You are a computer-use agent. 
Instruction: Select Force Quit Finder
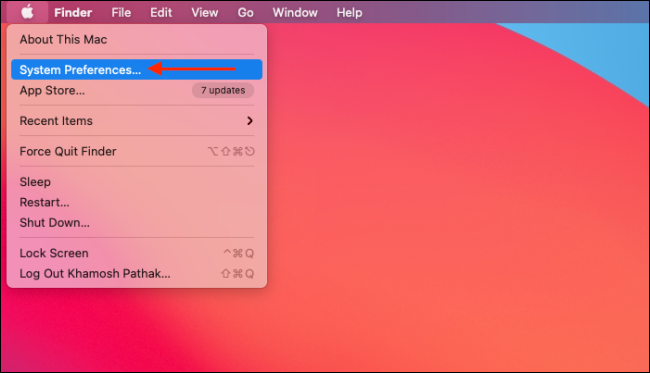(137, 151)
